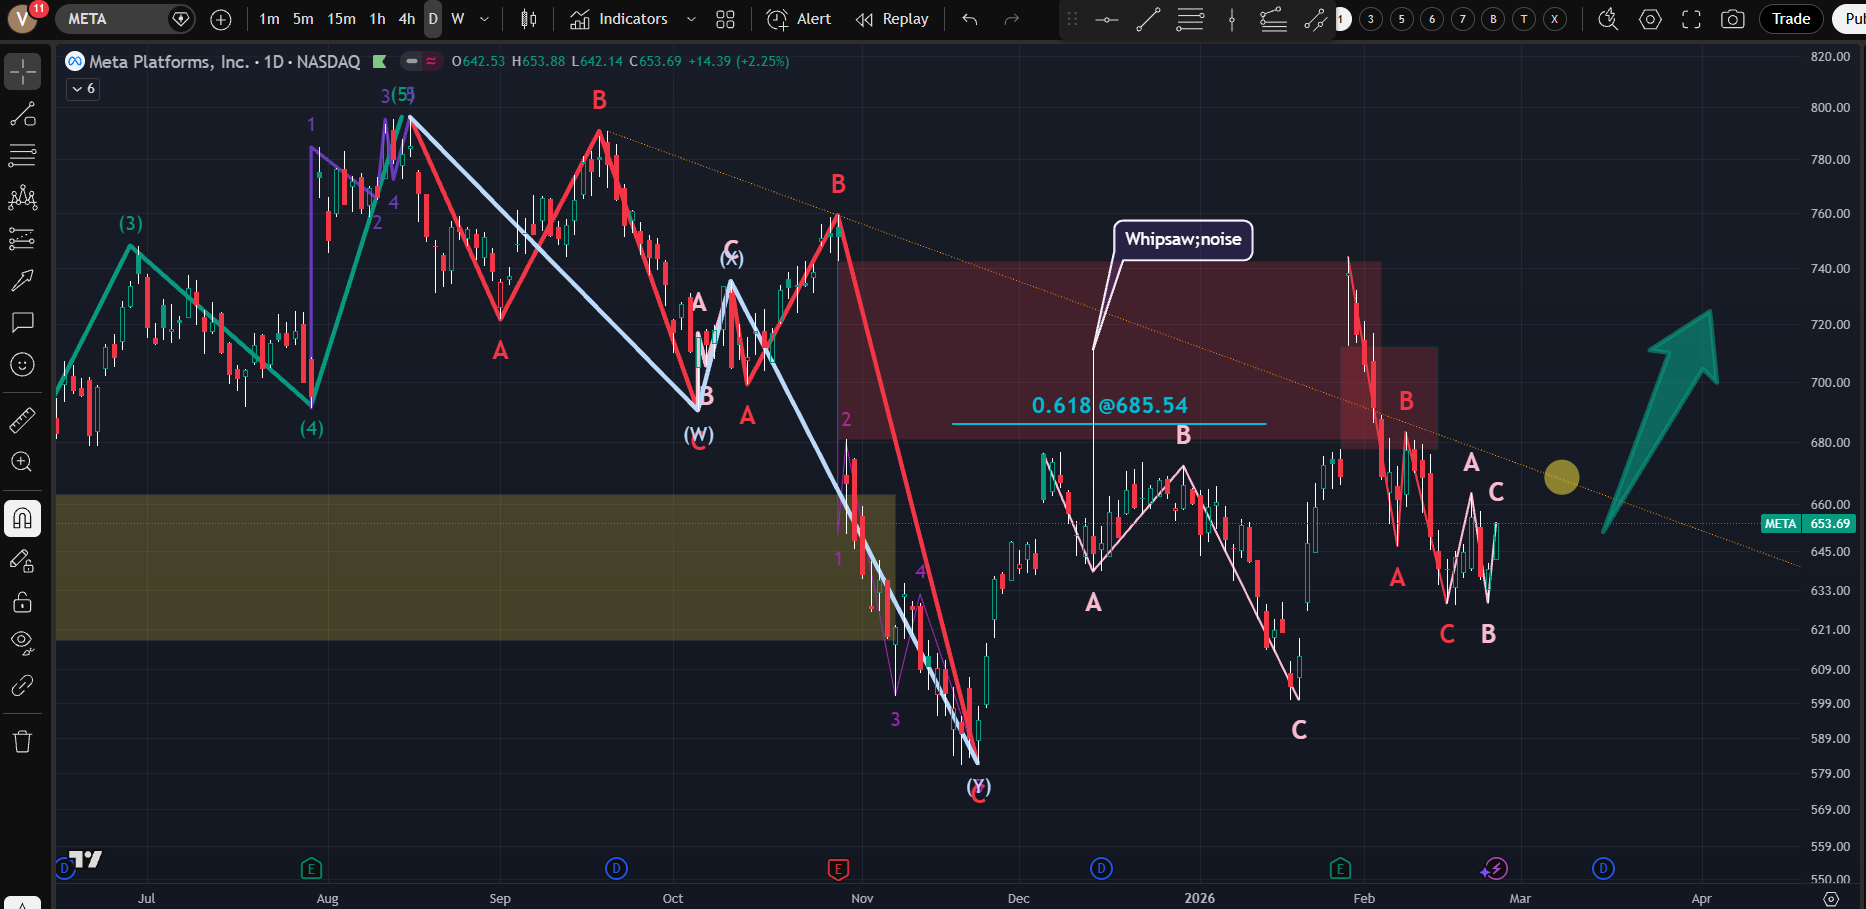Enter fullscreen mode
The image size is (1866, 909).
[1691, 19]
